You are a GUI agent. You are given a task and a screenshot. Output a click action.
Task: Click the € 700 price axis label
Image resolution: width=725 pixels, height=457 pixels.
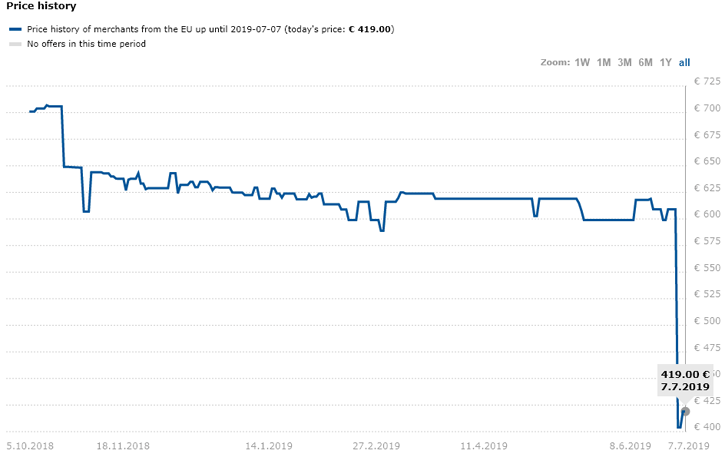pyautogui.click(x=707, y=108)
